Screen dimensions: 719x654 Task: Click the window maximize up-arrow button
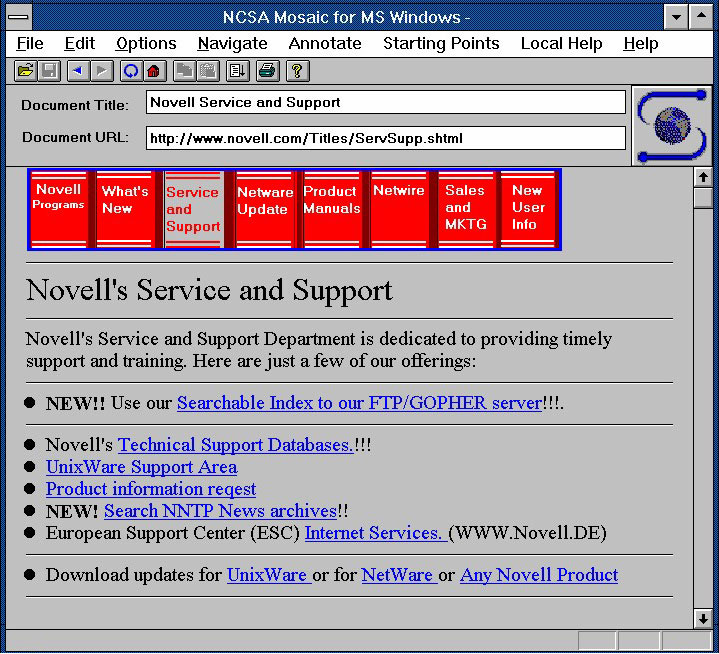coord(701,17)
